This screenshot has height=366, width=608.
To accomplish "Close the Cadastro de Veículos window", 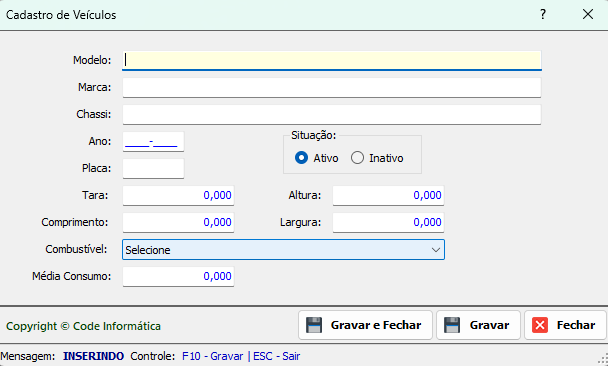I will (x=588, y=15).
